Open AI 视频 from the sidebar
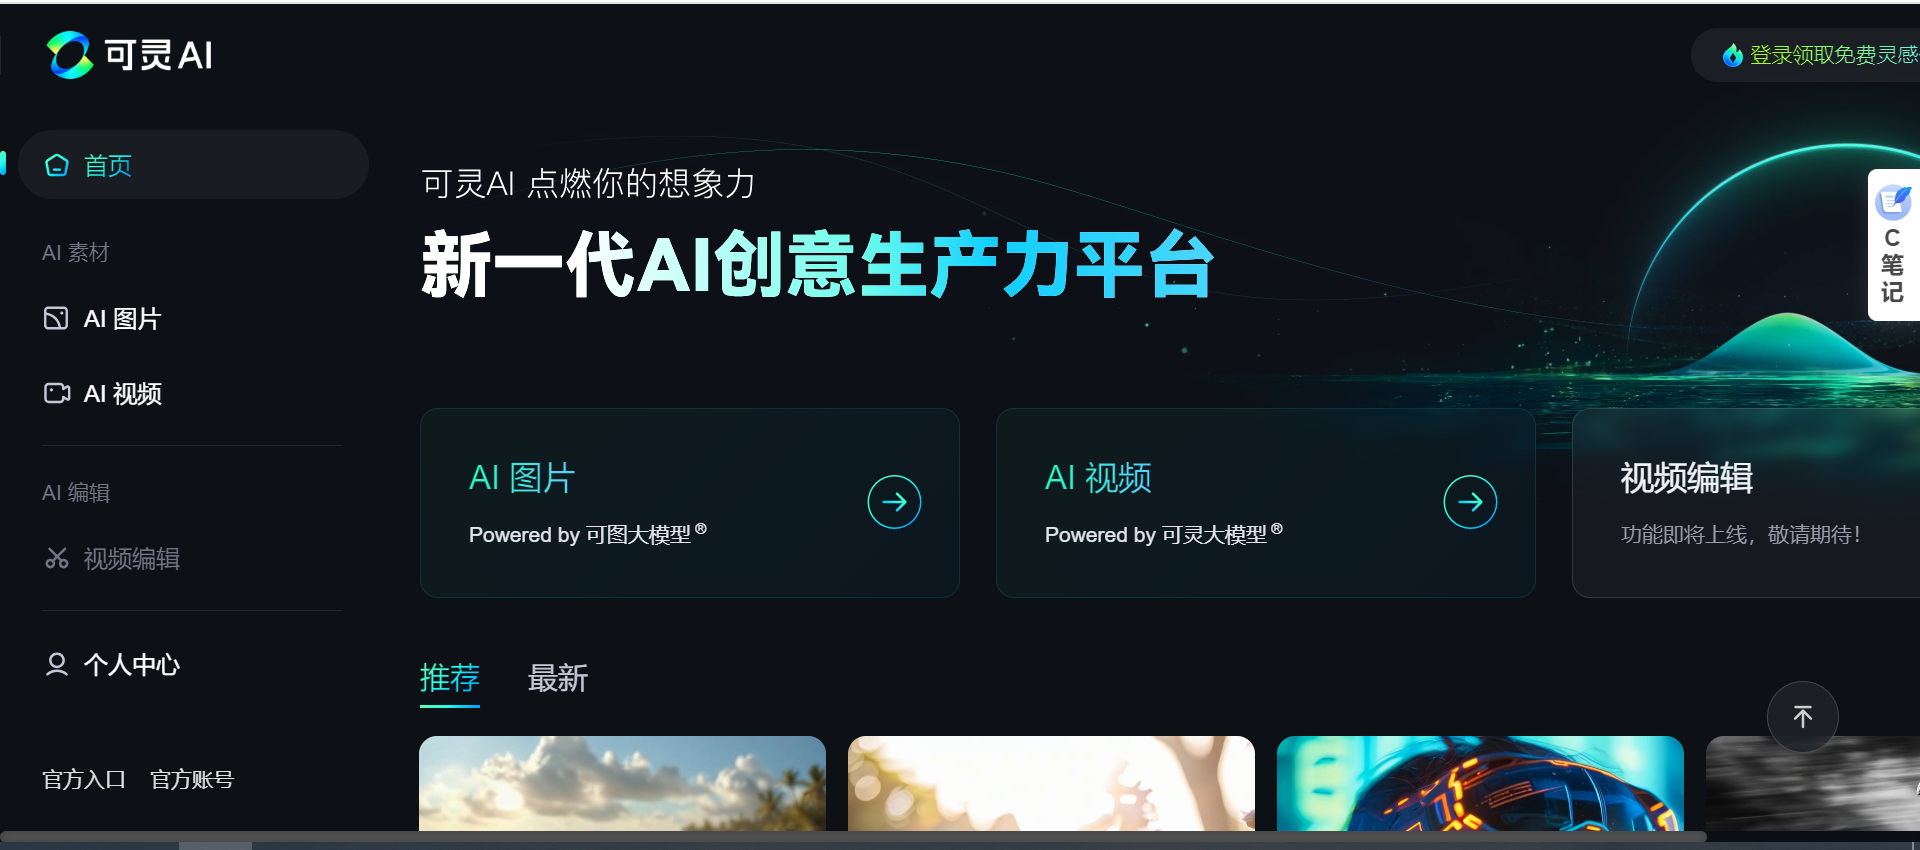Screen dimensions: 1920x850 pyautogui.click(x=102, y=394)
